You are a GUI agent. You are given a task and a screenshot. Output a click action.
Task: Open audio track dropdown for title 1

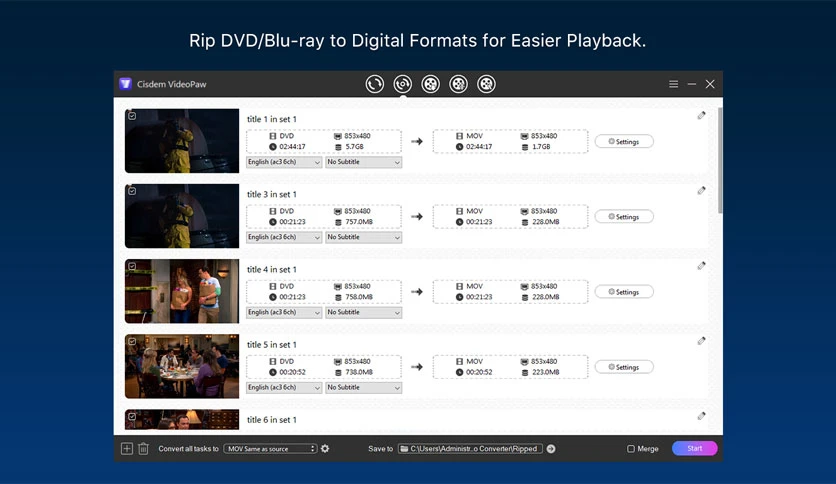point(284,162)
